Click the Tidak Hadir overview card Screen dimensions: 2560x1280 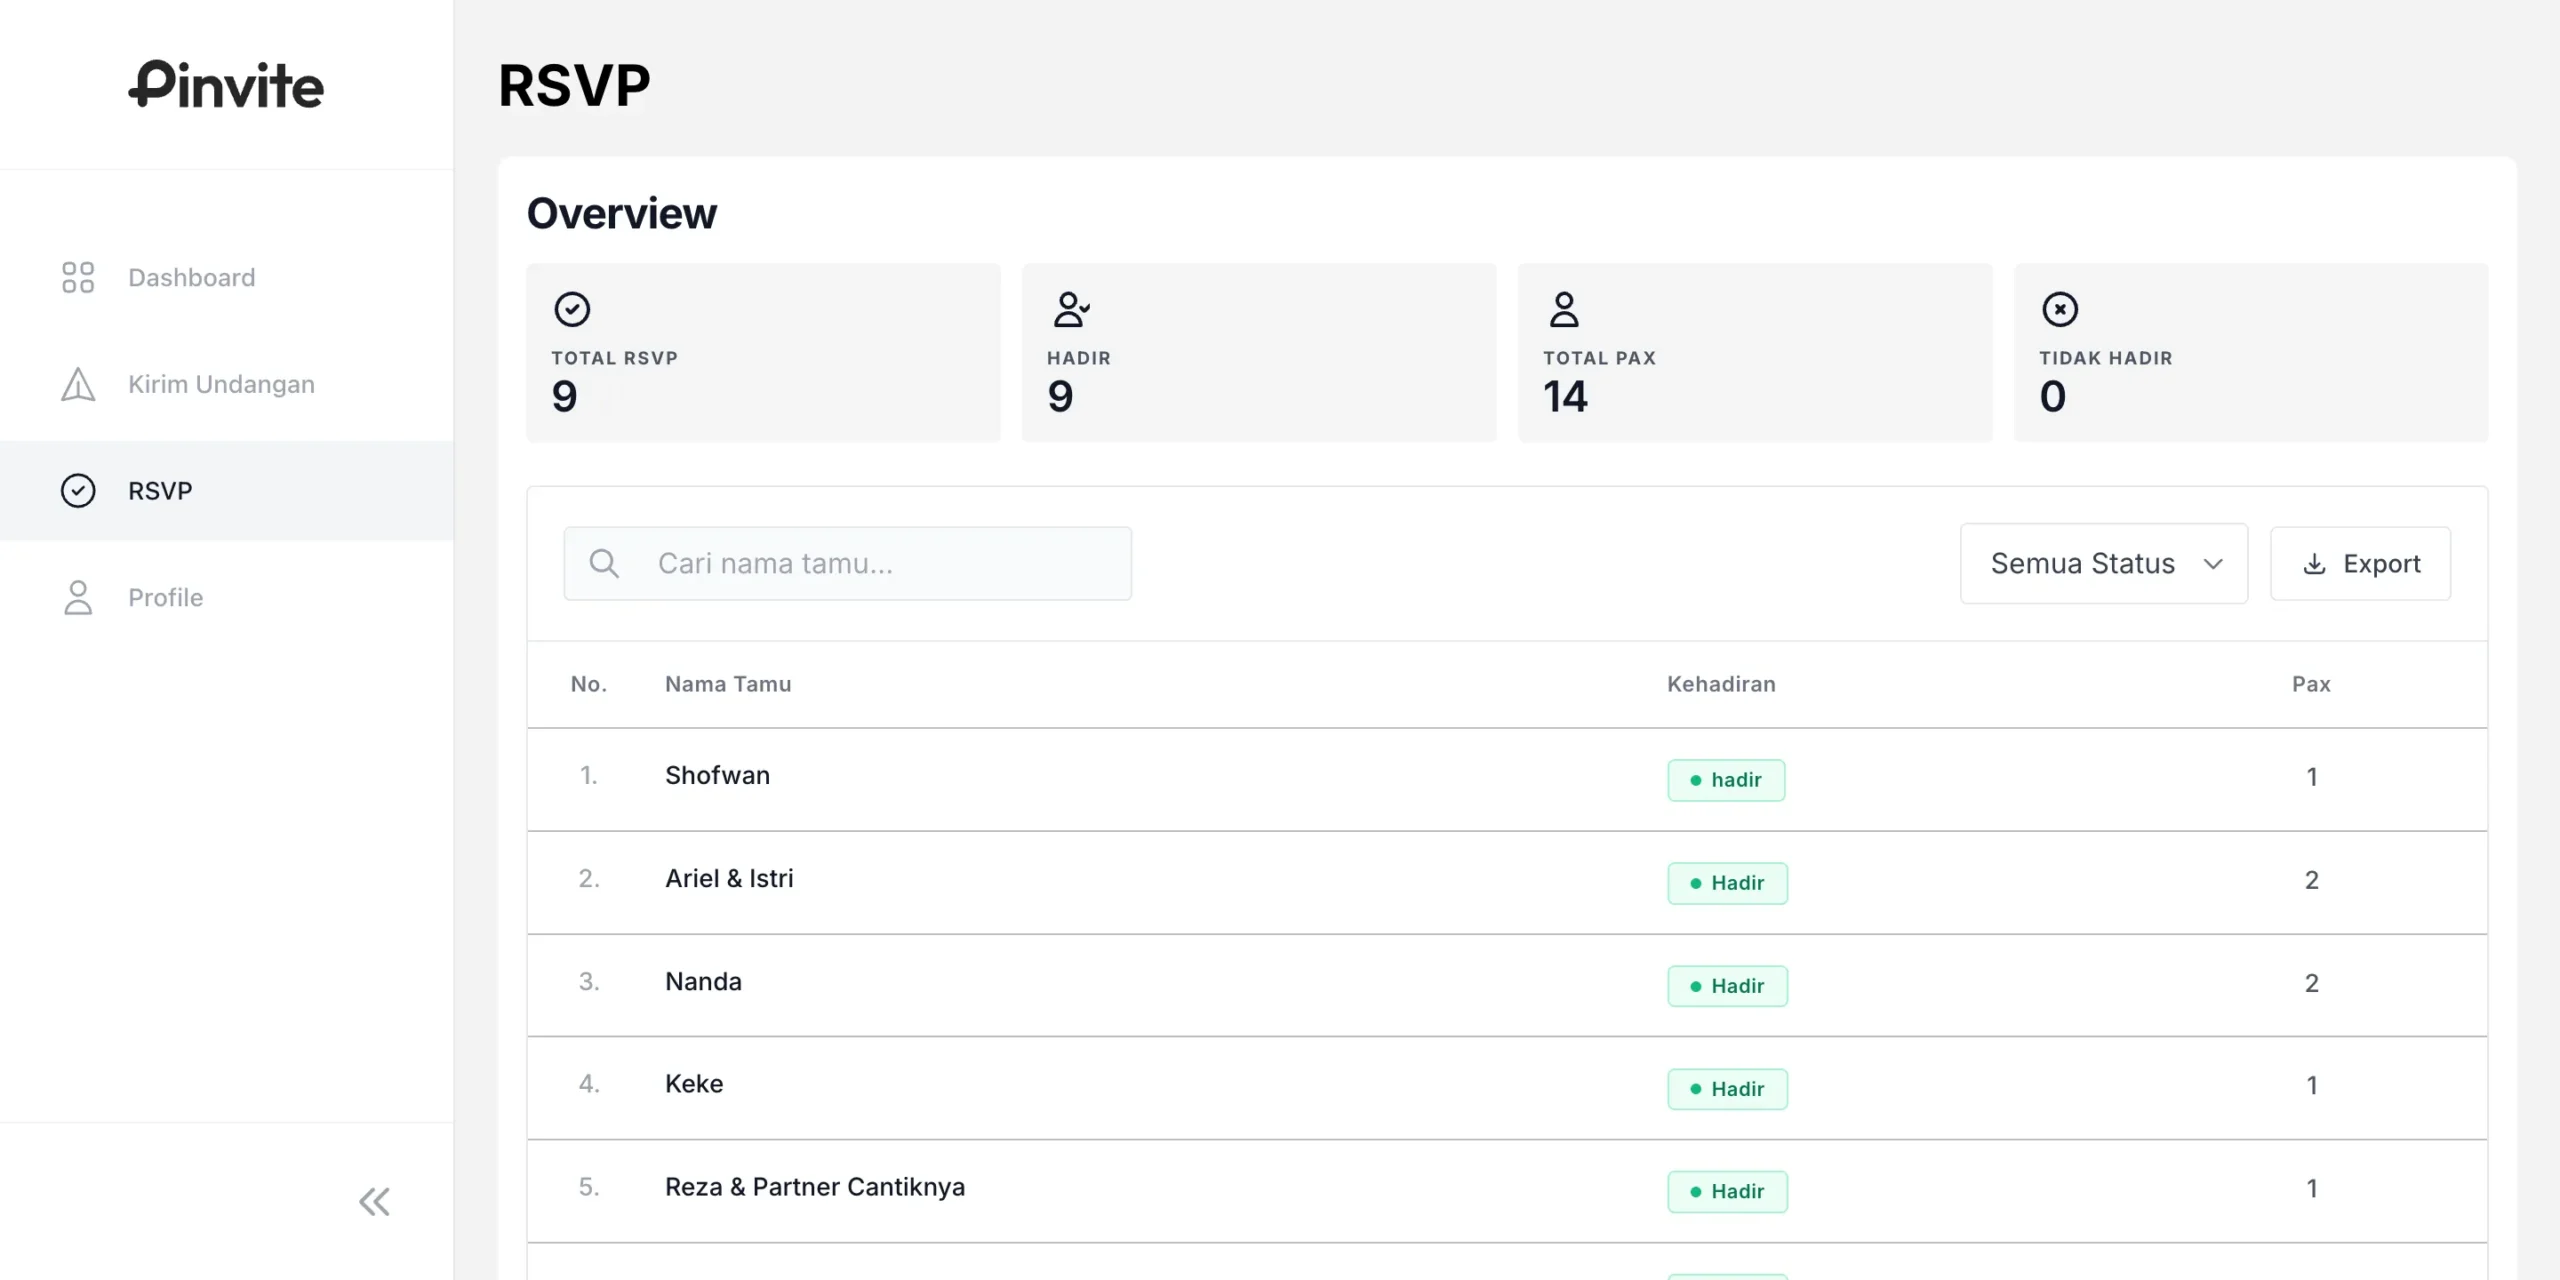(x=2251, y=353)
